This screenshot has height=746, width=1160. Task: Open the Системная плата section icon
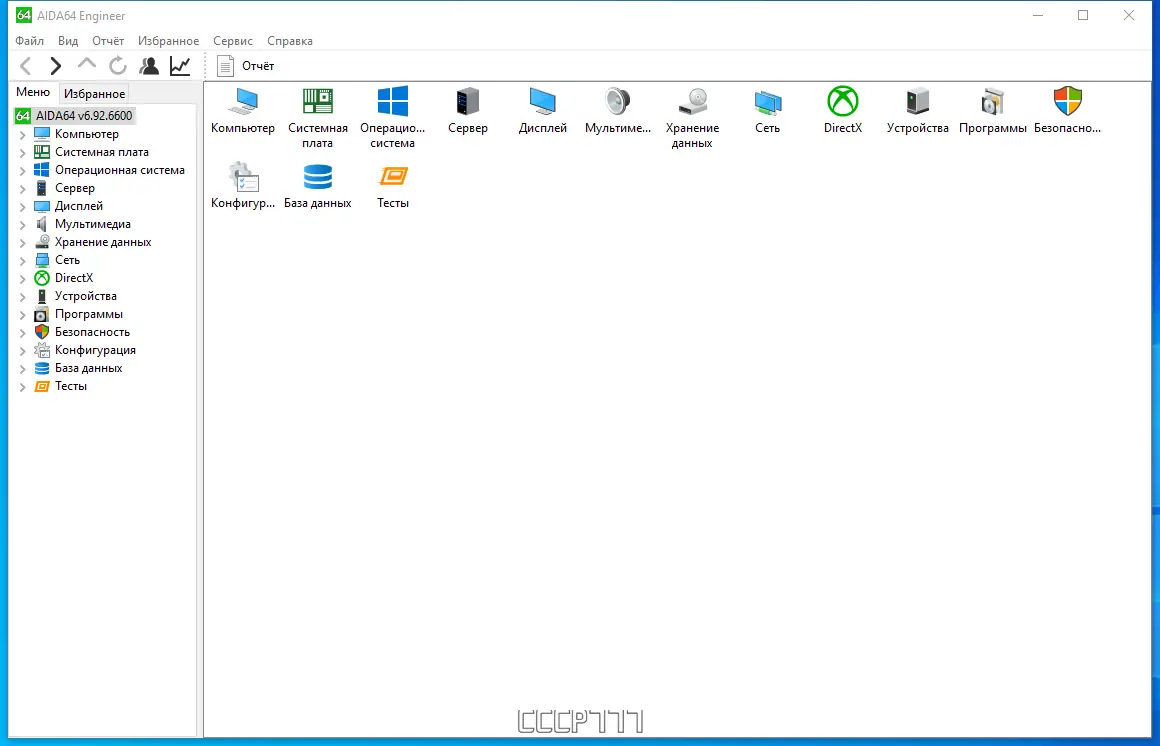(x=317, y=110)
